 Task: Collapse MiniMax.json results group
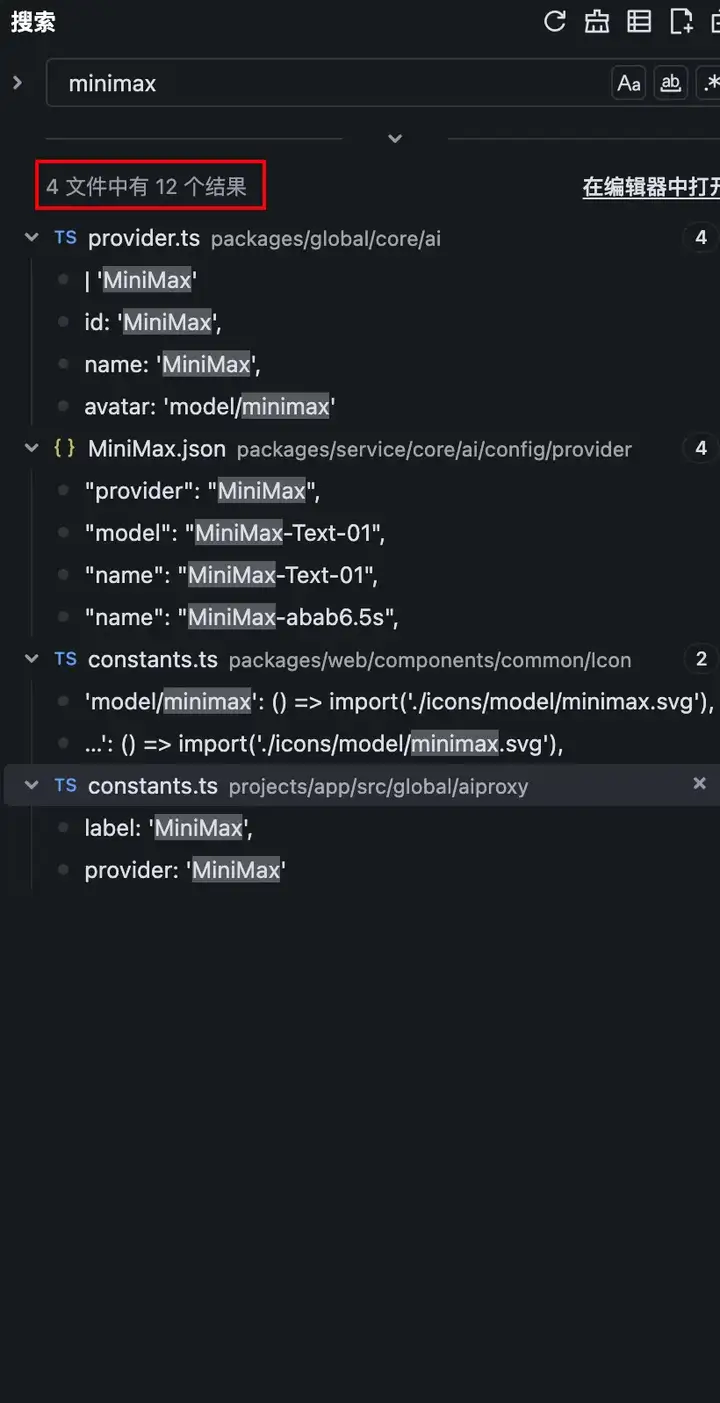coord(31,449)
